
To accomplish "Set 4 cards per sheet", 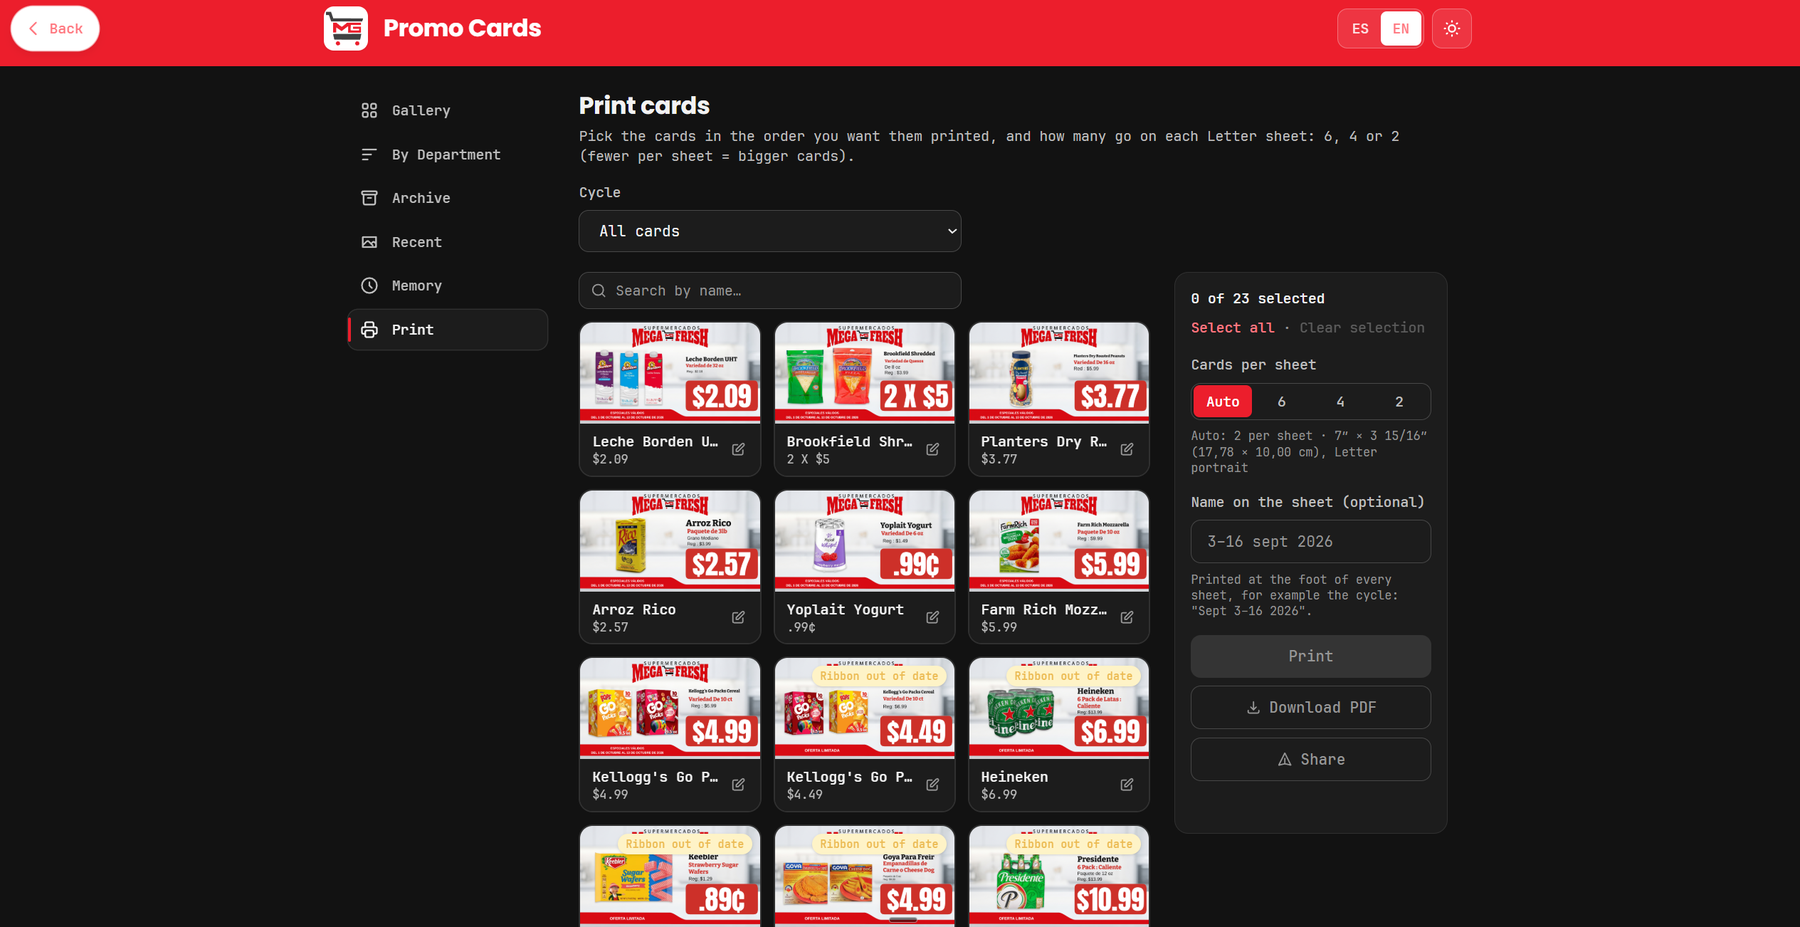I will click(1340, 401).
